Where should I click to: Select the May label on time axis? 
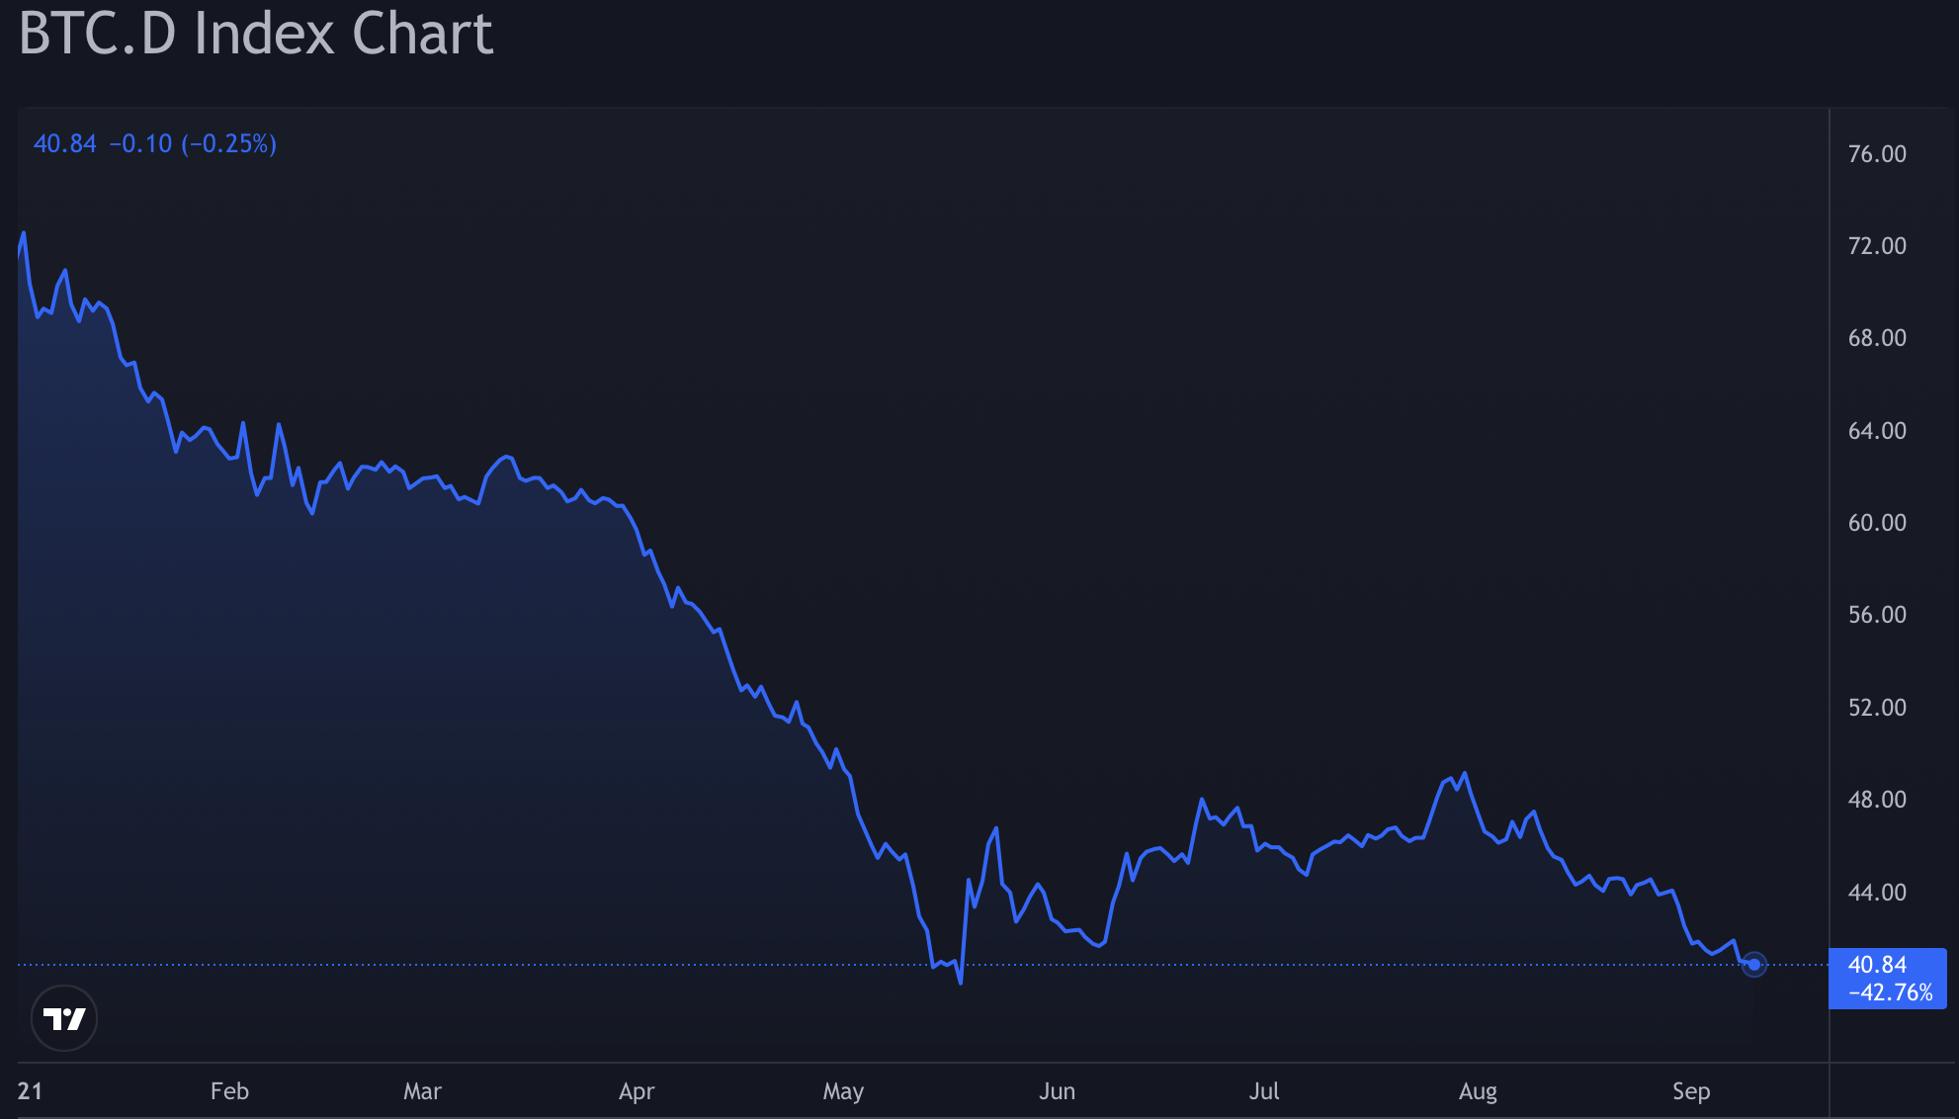pyautogui.click(x=843, y=1091)
